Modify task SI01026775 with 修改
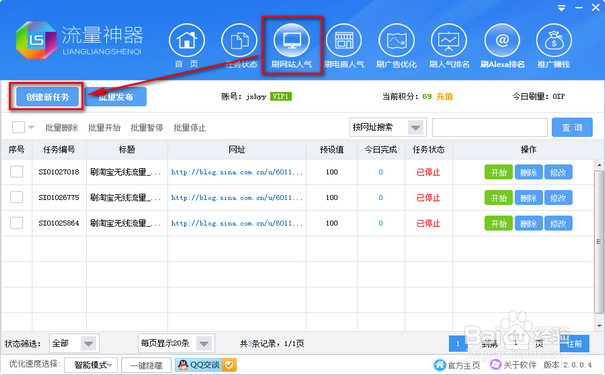 click(x=558, y=198)
